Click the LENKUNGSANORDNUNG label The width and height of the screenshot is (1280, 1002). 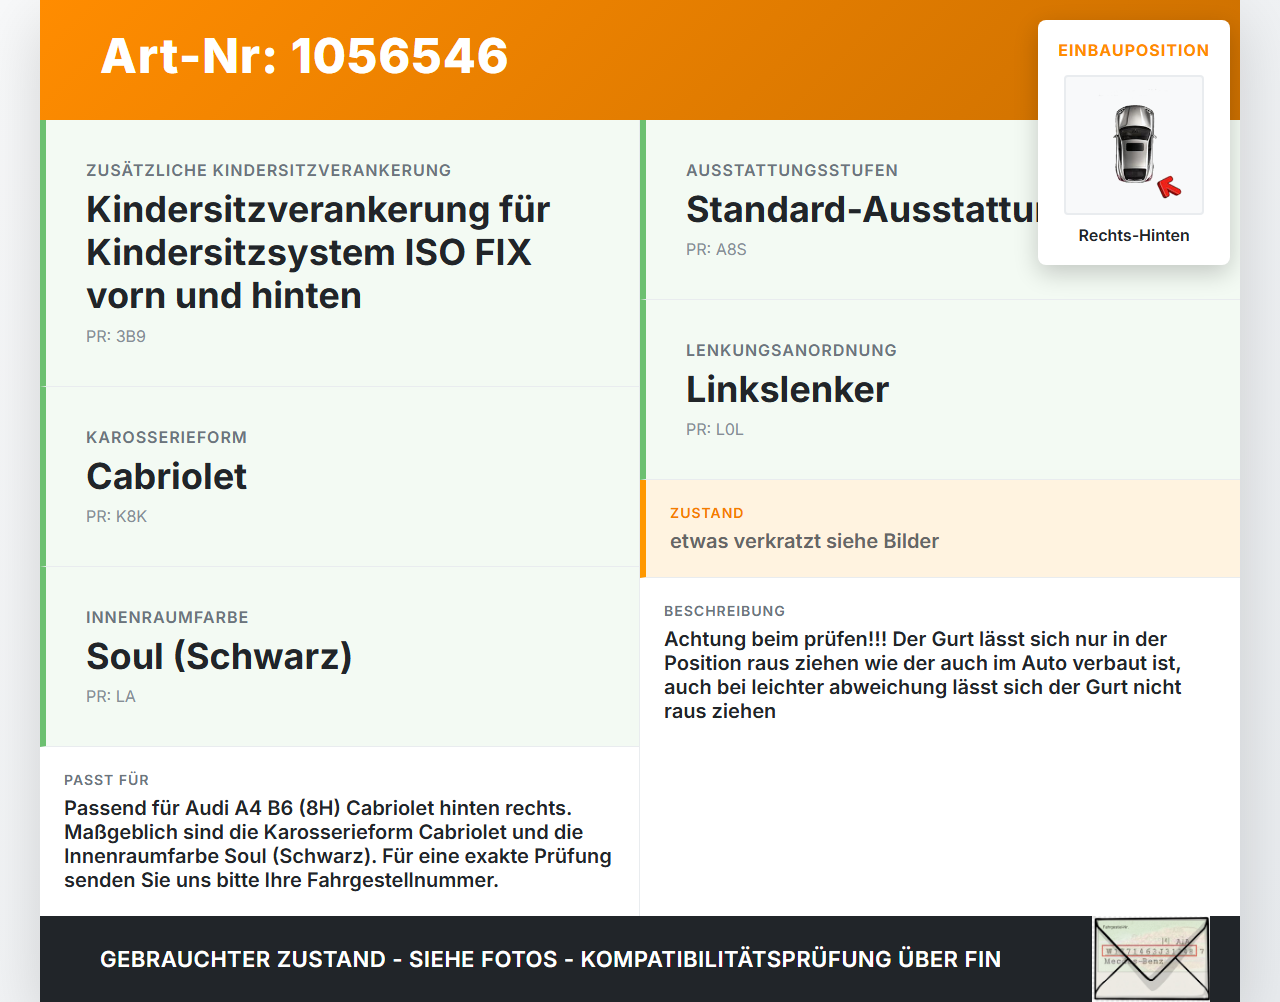coord(791,350)
